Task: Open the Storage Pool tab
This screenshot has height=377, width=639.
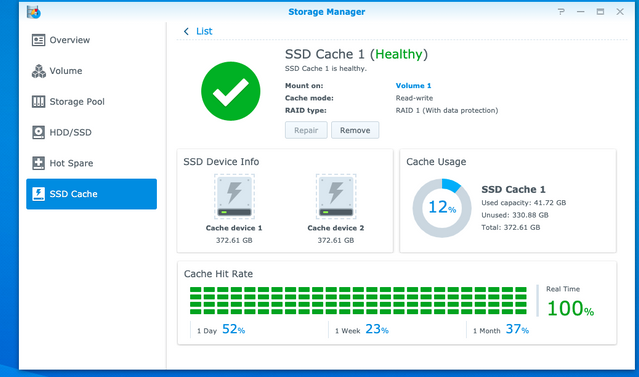Action: click(91, 101)
